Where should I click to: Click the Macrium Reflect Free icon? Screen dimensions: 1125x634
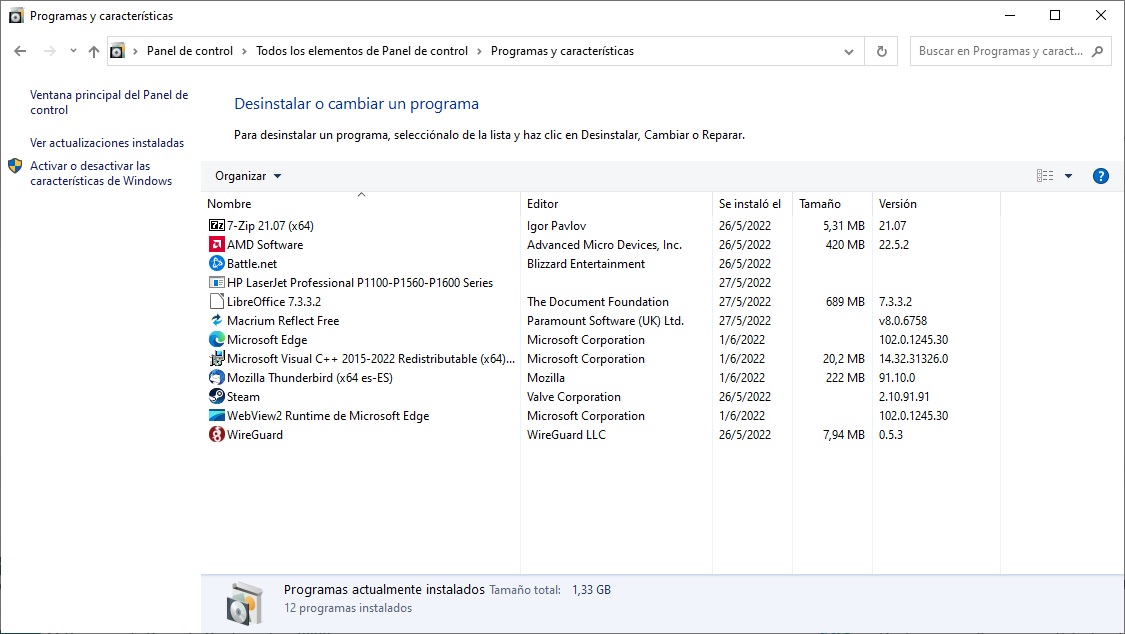[216, 321]
